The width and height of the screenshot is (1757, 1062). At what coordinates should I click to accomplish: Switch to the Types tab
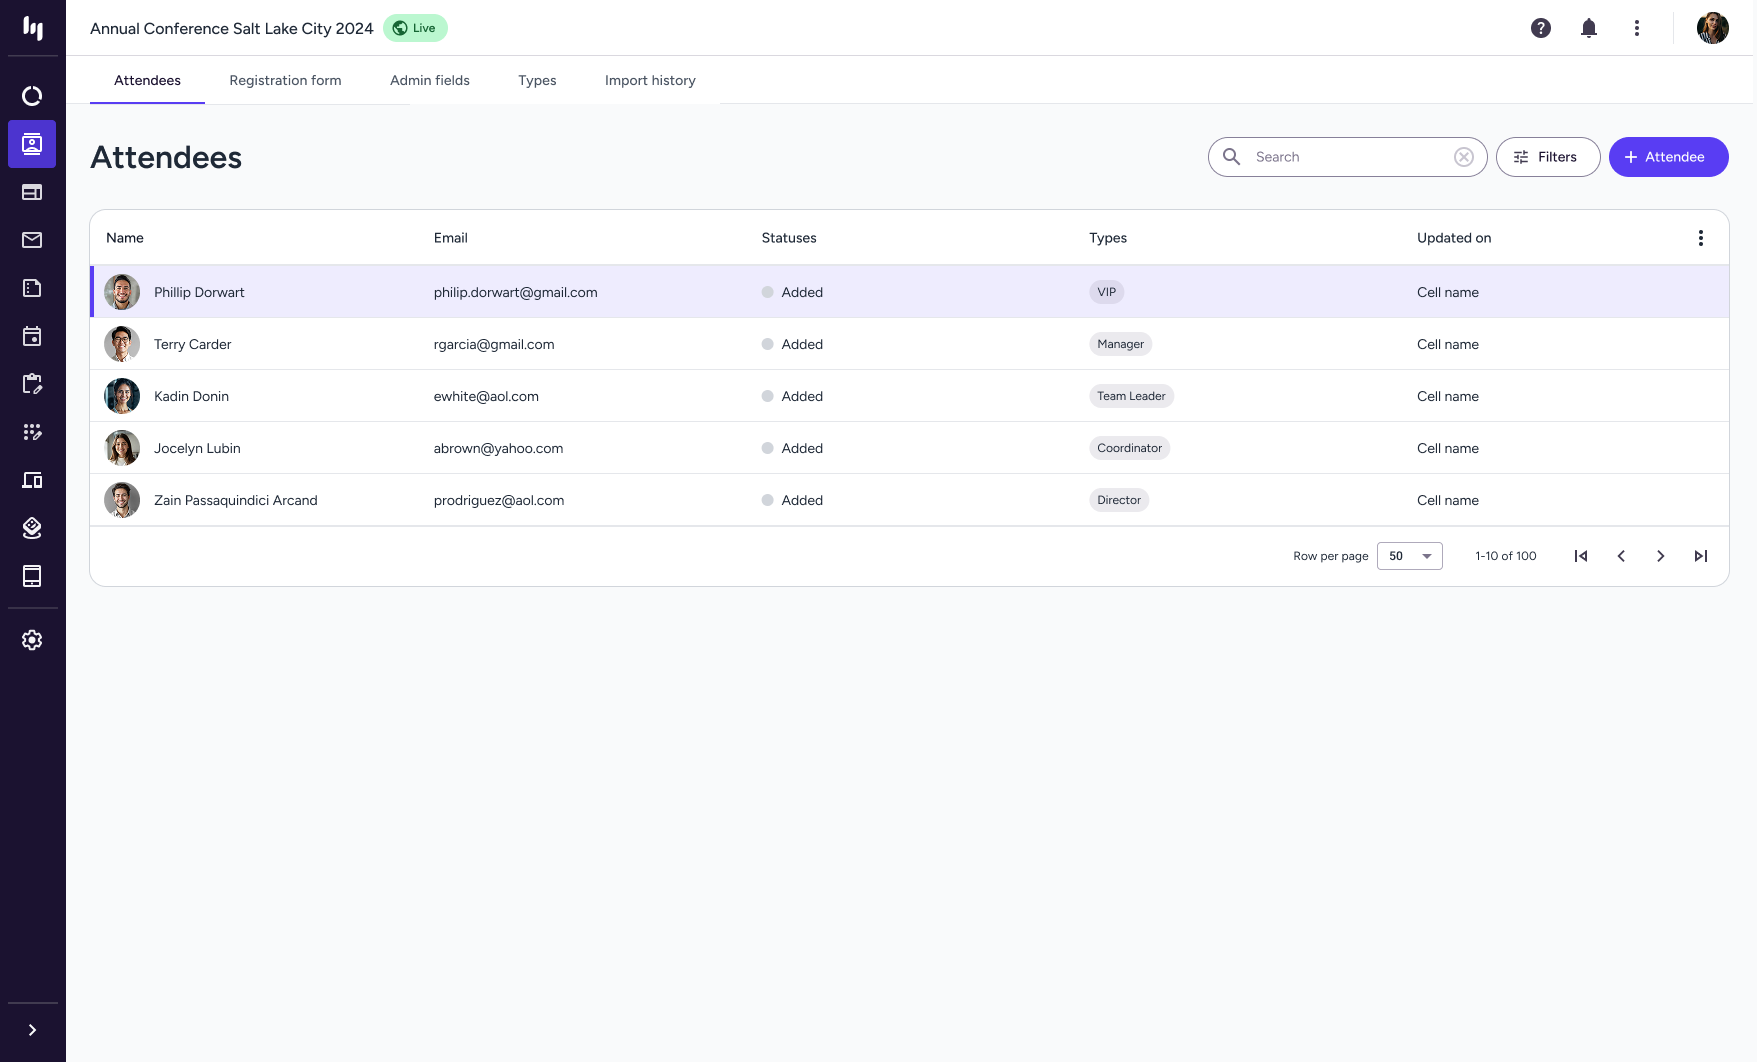tap(537, 80)
